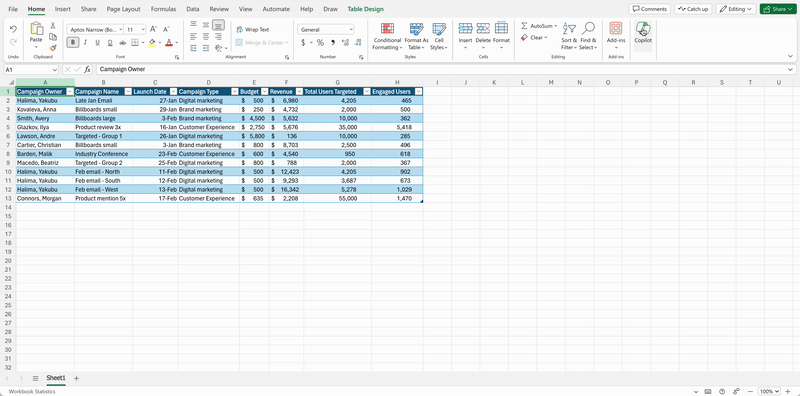Open the all sheets list icon

pyautogui.click(x=35, y=378)
